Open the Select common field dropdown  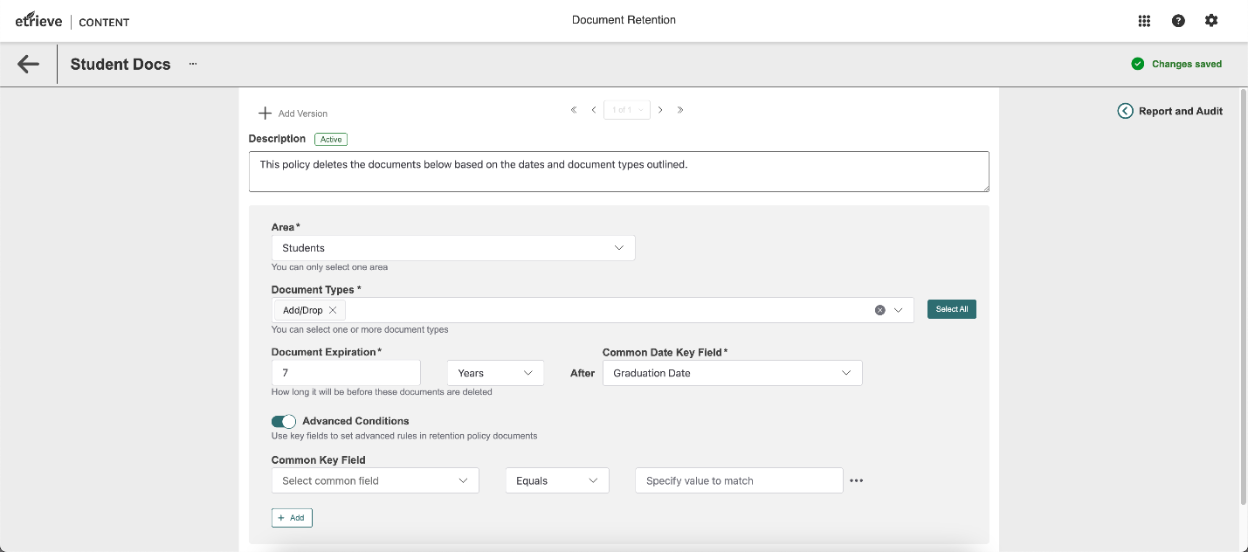[375, 481]
